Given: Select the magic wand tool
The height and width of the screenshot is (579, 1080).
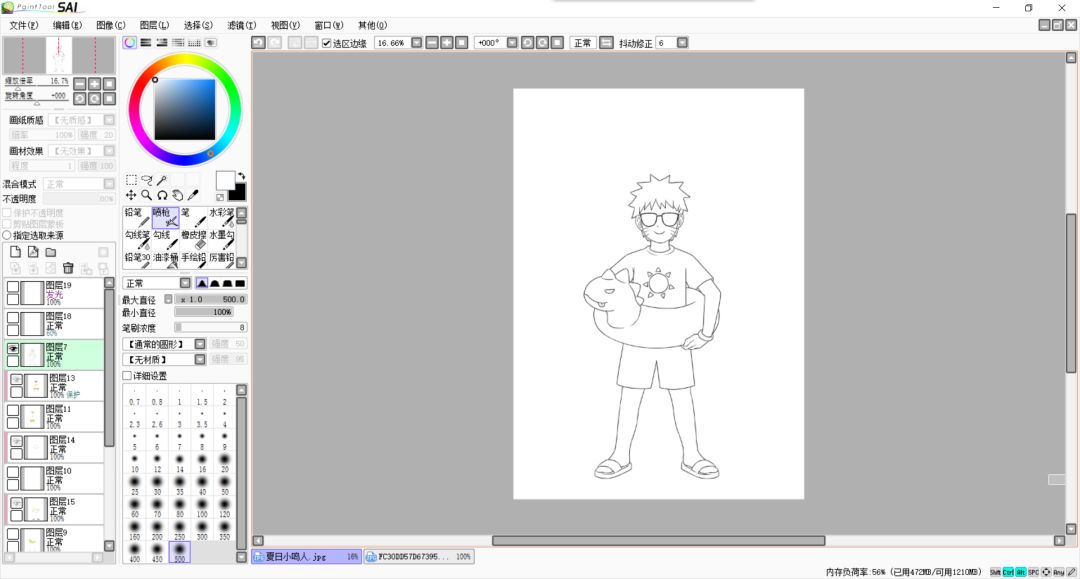Looking at the screenshot, I should click(x=162, y=180).
